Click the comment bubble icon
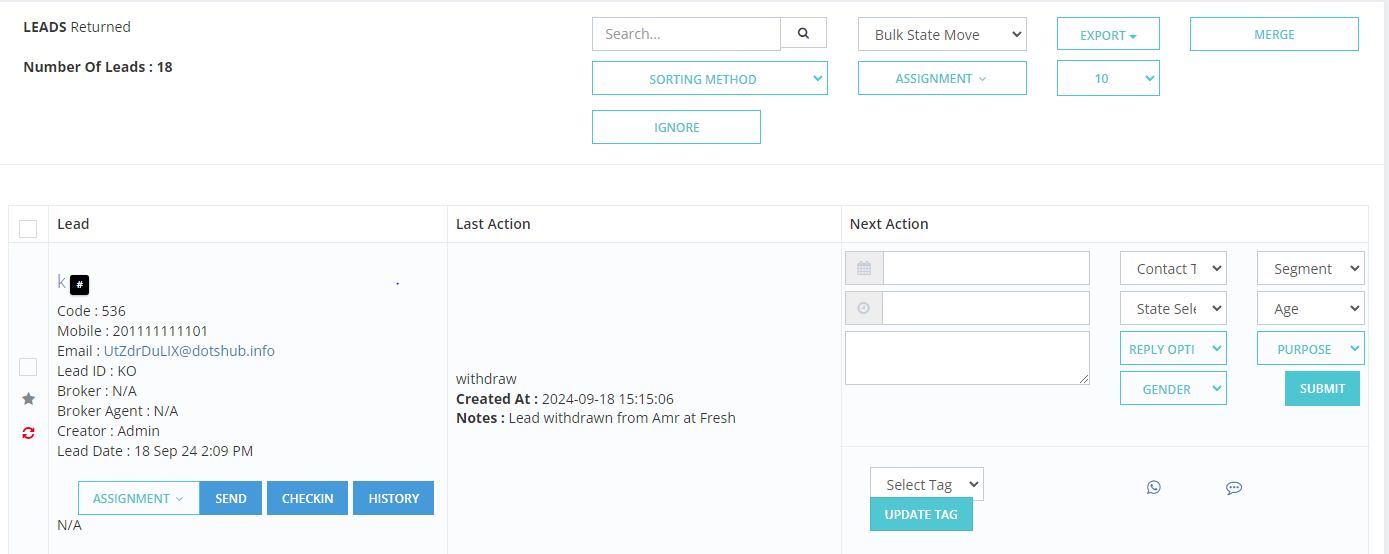The height and width of the screenshot is (554, 1389). coord(1234,488)
